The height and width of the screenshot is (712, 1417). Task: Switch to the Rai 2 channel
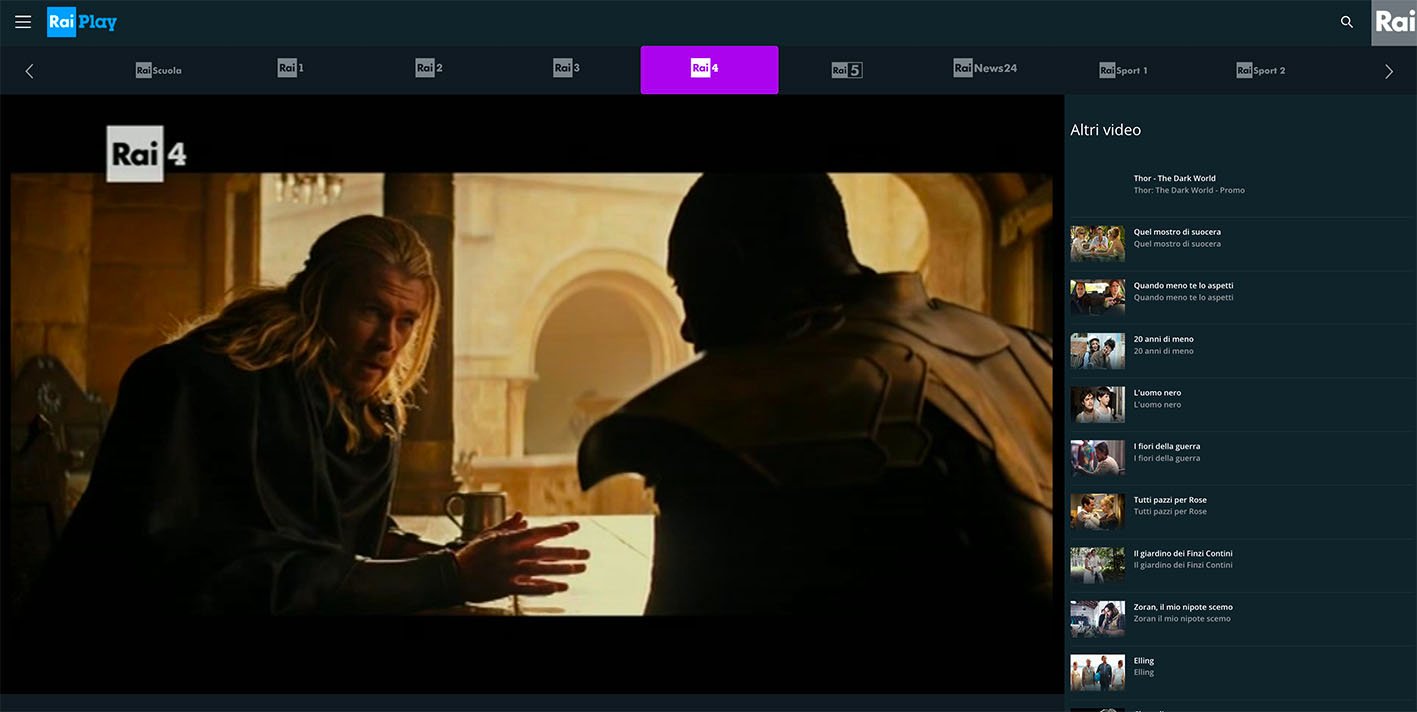click(x=429, y=68)
